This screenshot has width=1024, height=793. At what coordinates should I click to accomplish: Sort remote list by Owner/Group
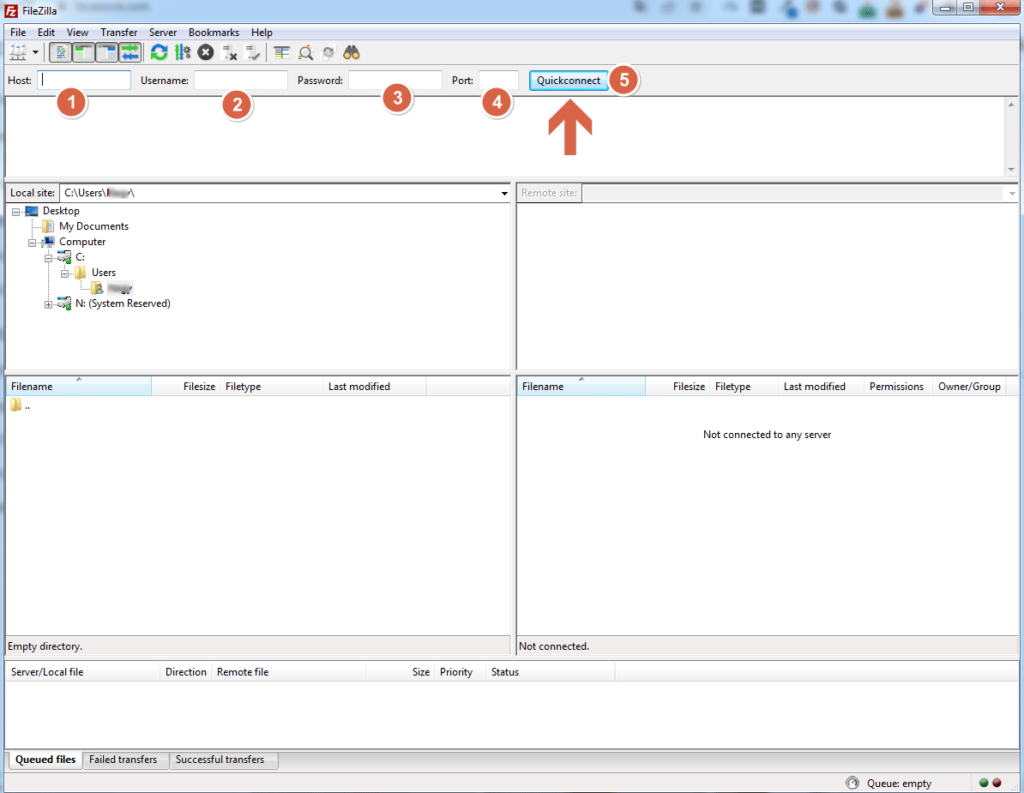pyautogui.click(x=969, y=386)
